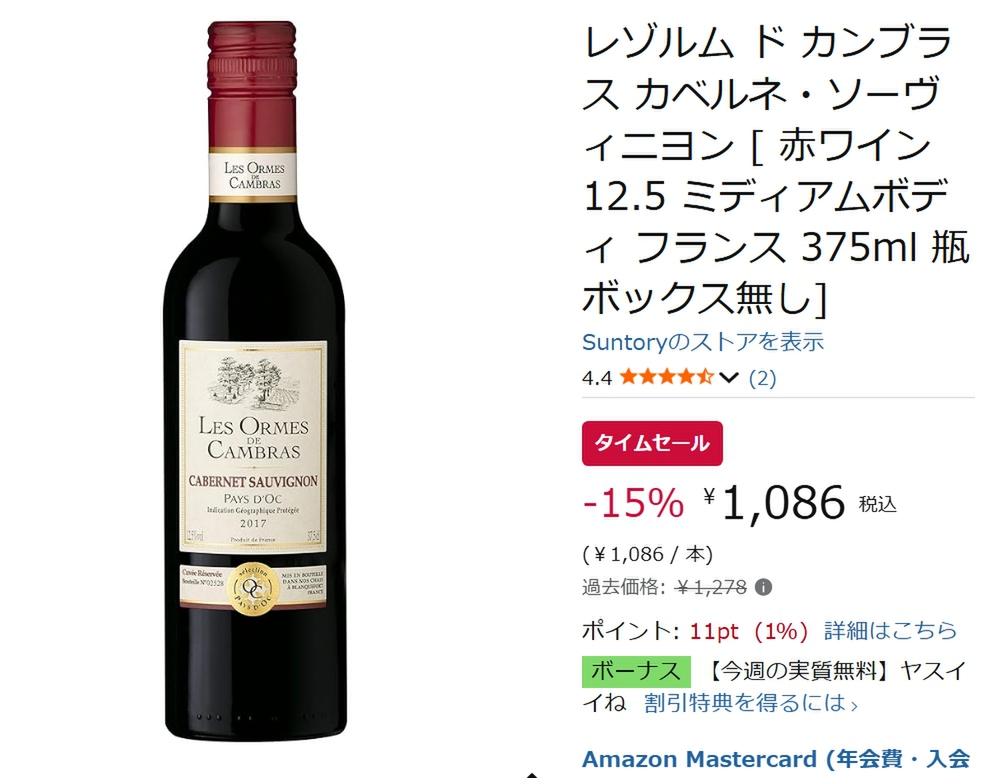Open the Amazon Mastercard offer link
The image size is (996, 778).
point(776,759)
